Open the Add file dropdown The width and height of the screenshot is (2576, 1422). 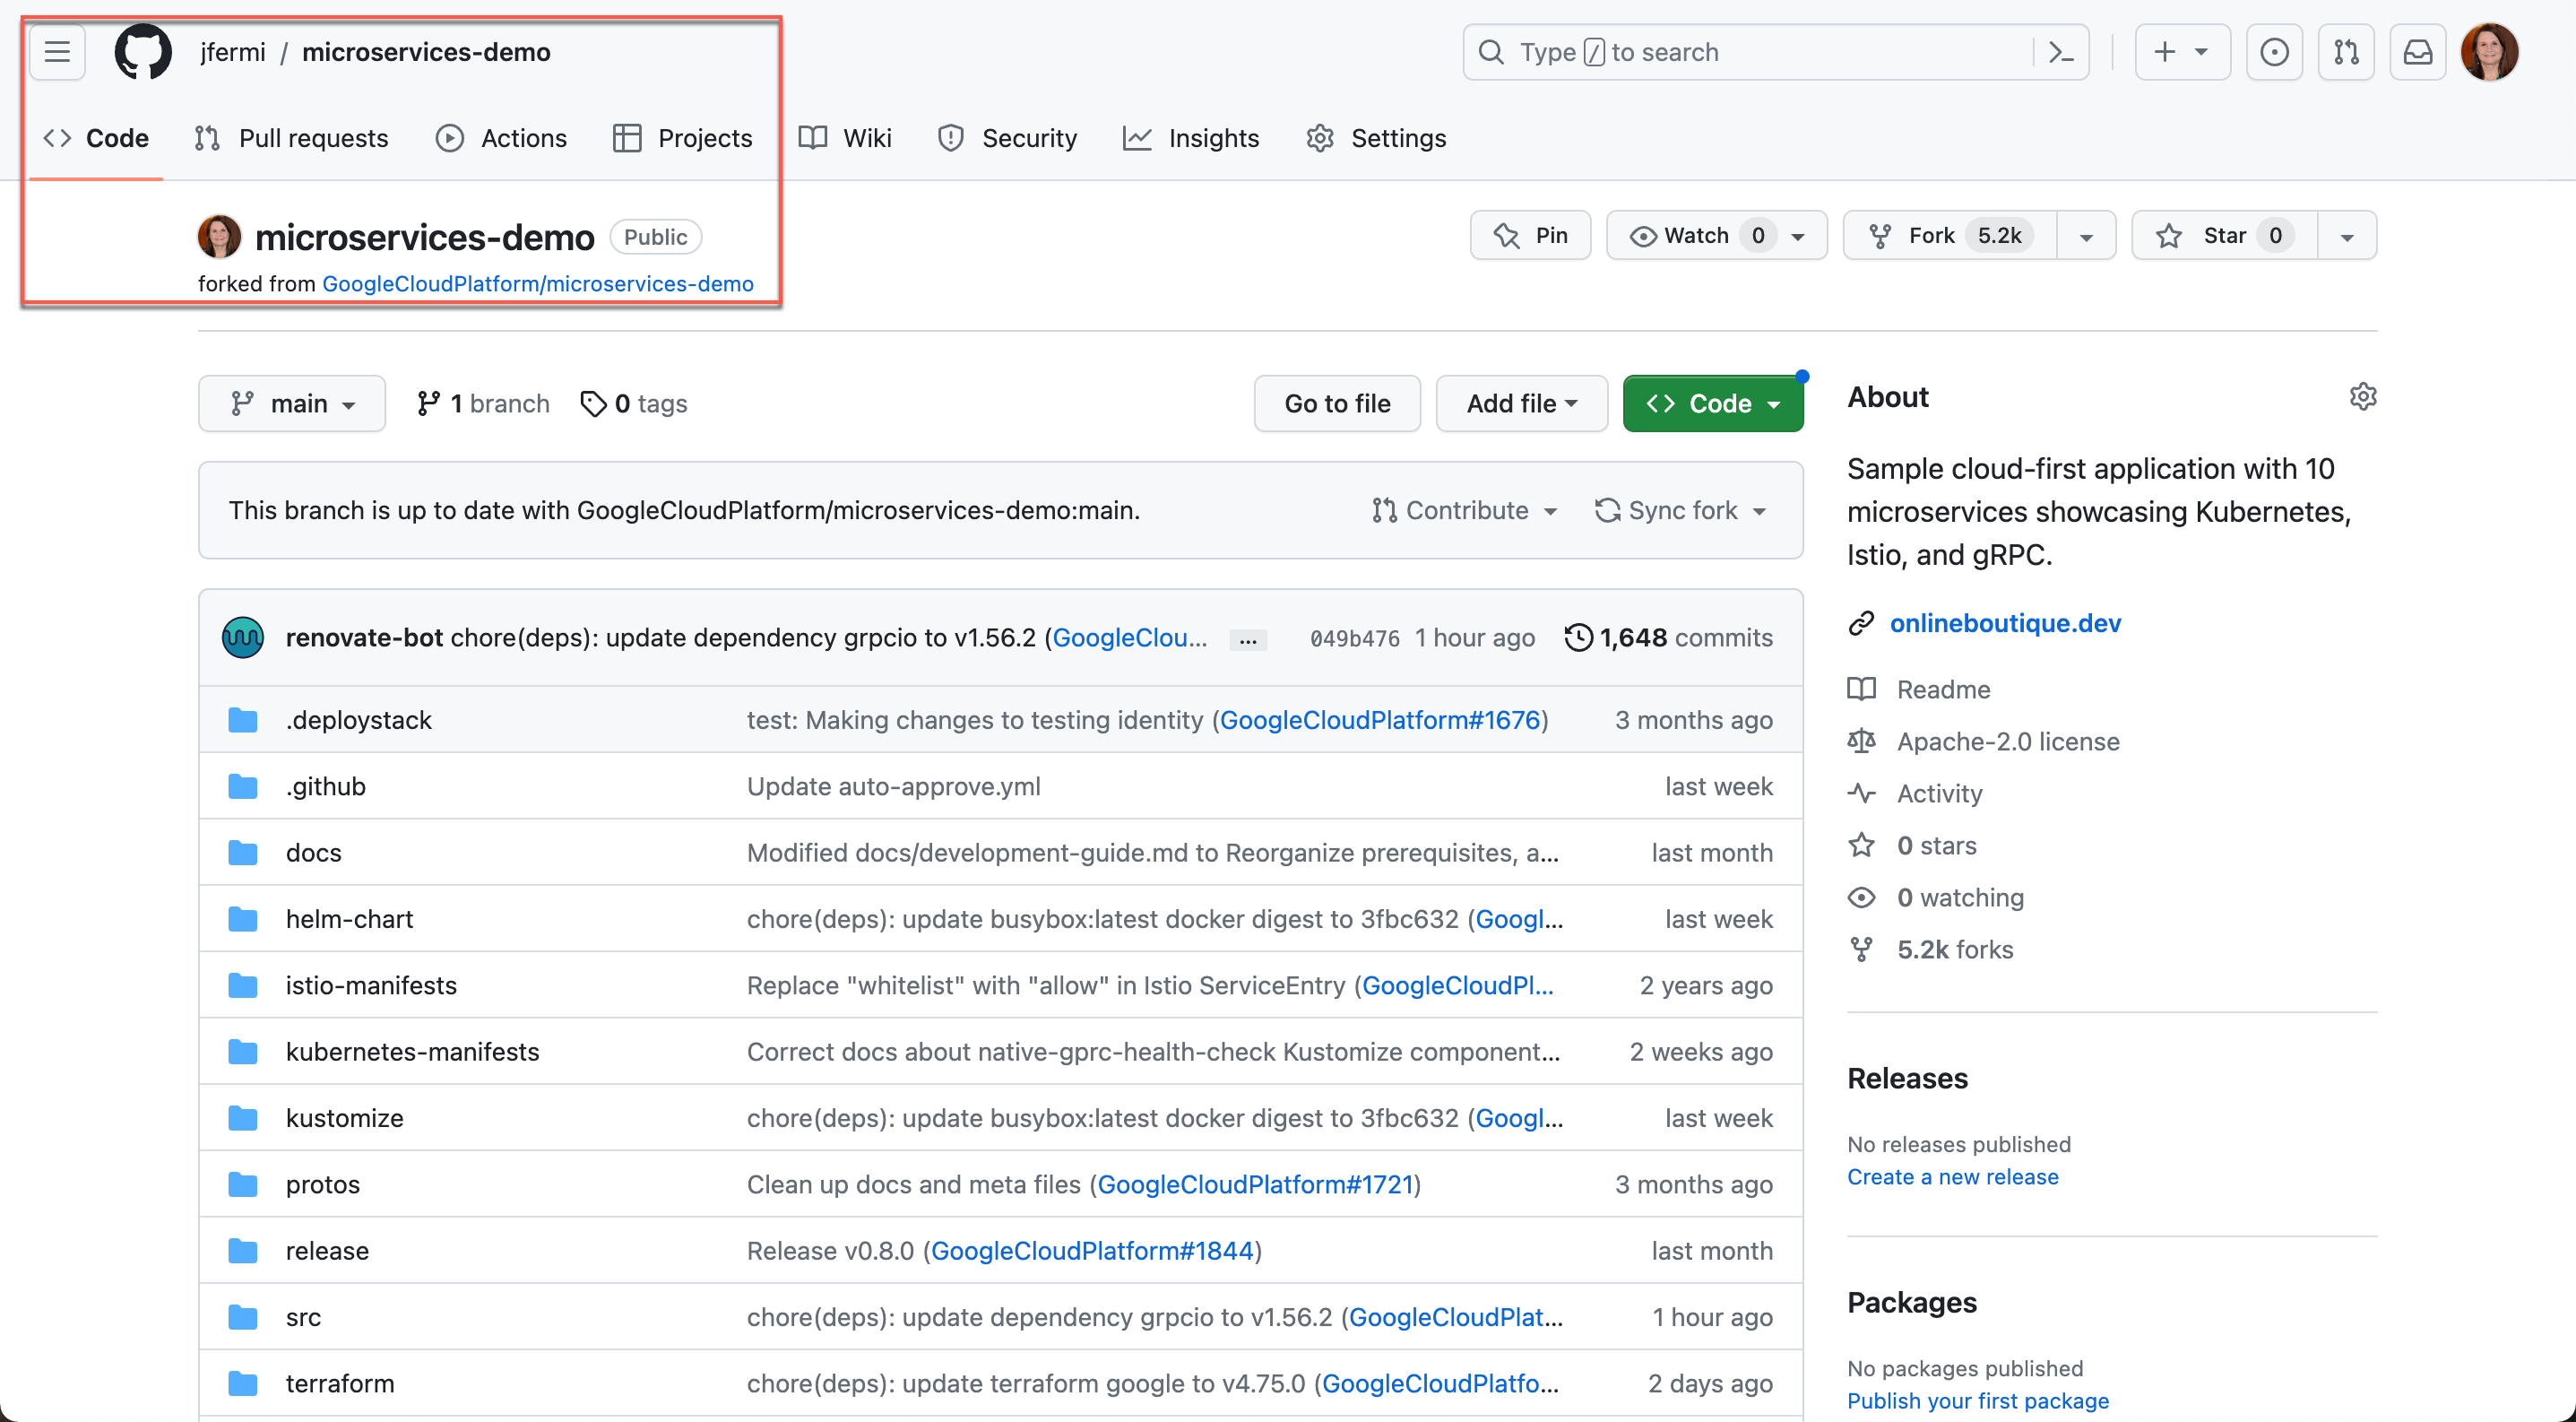click(1521, 403)
